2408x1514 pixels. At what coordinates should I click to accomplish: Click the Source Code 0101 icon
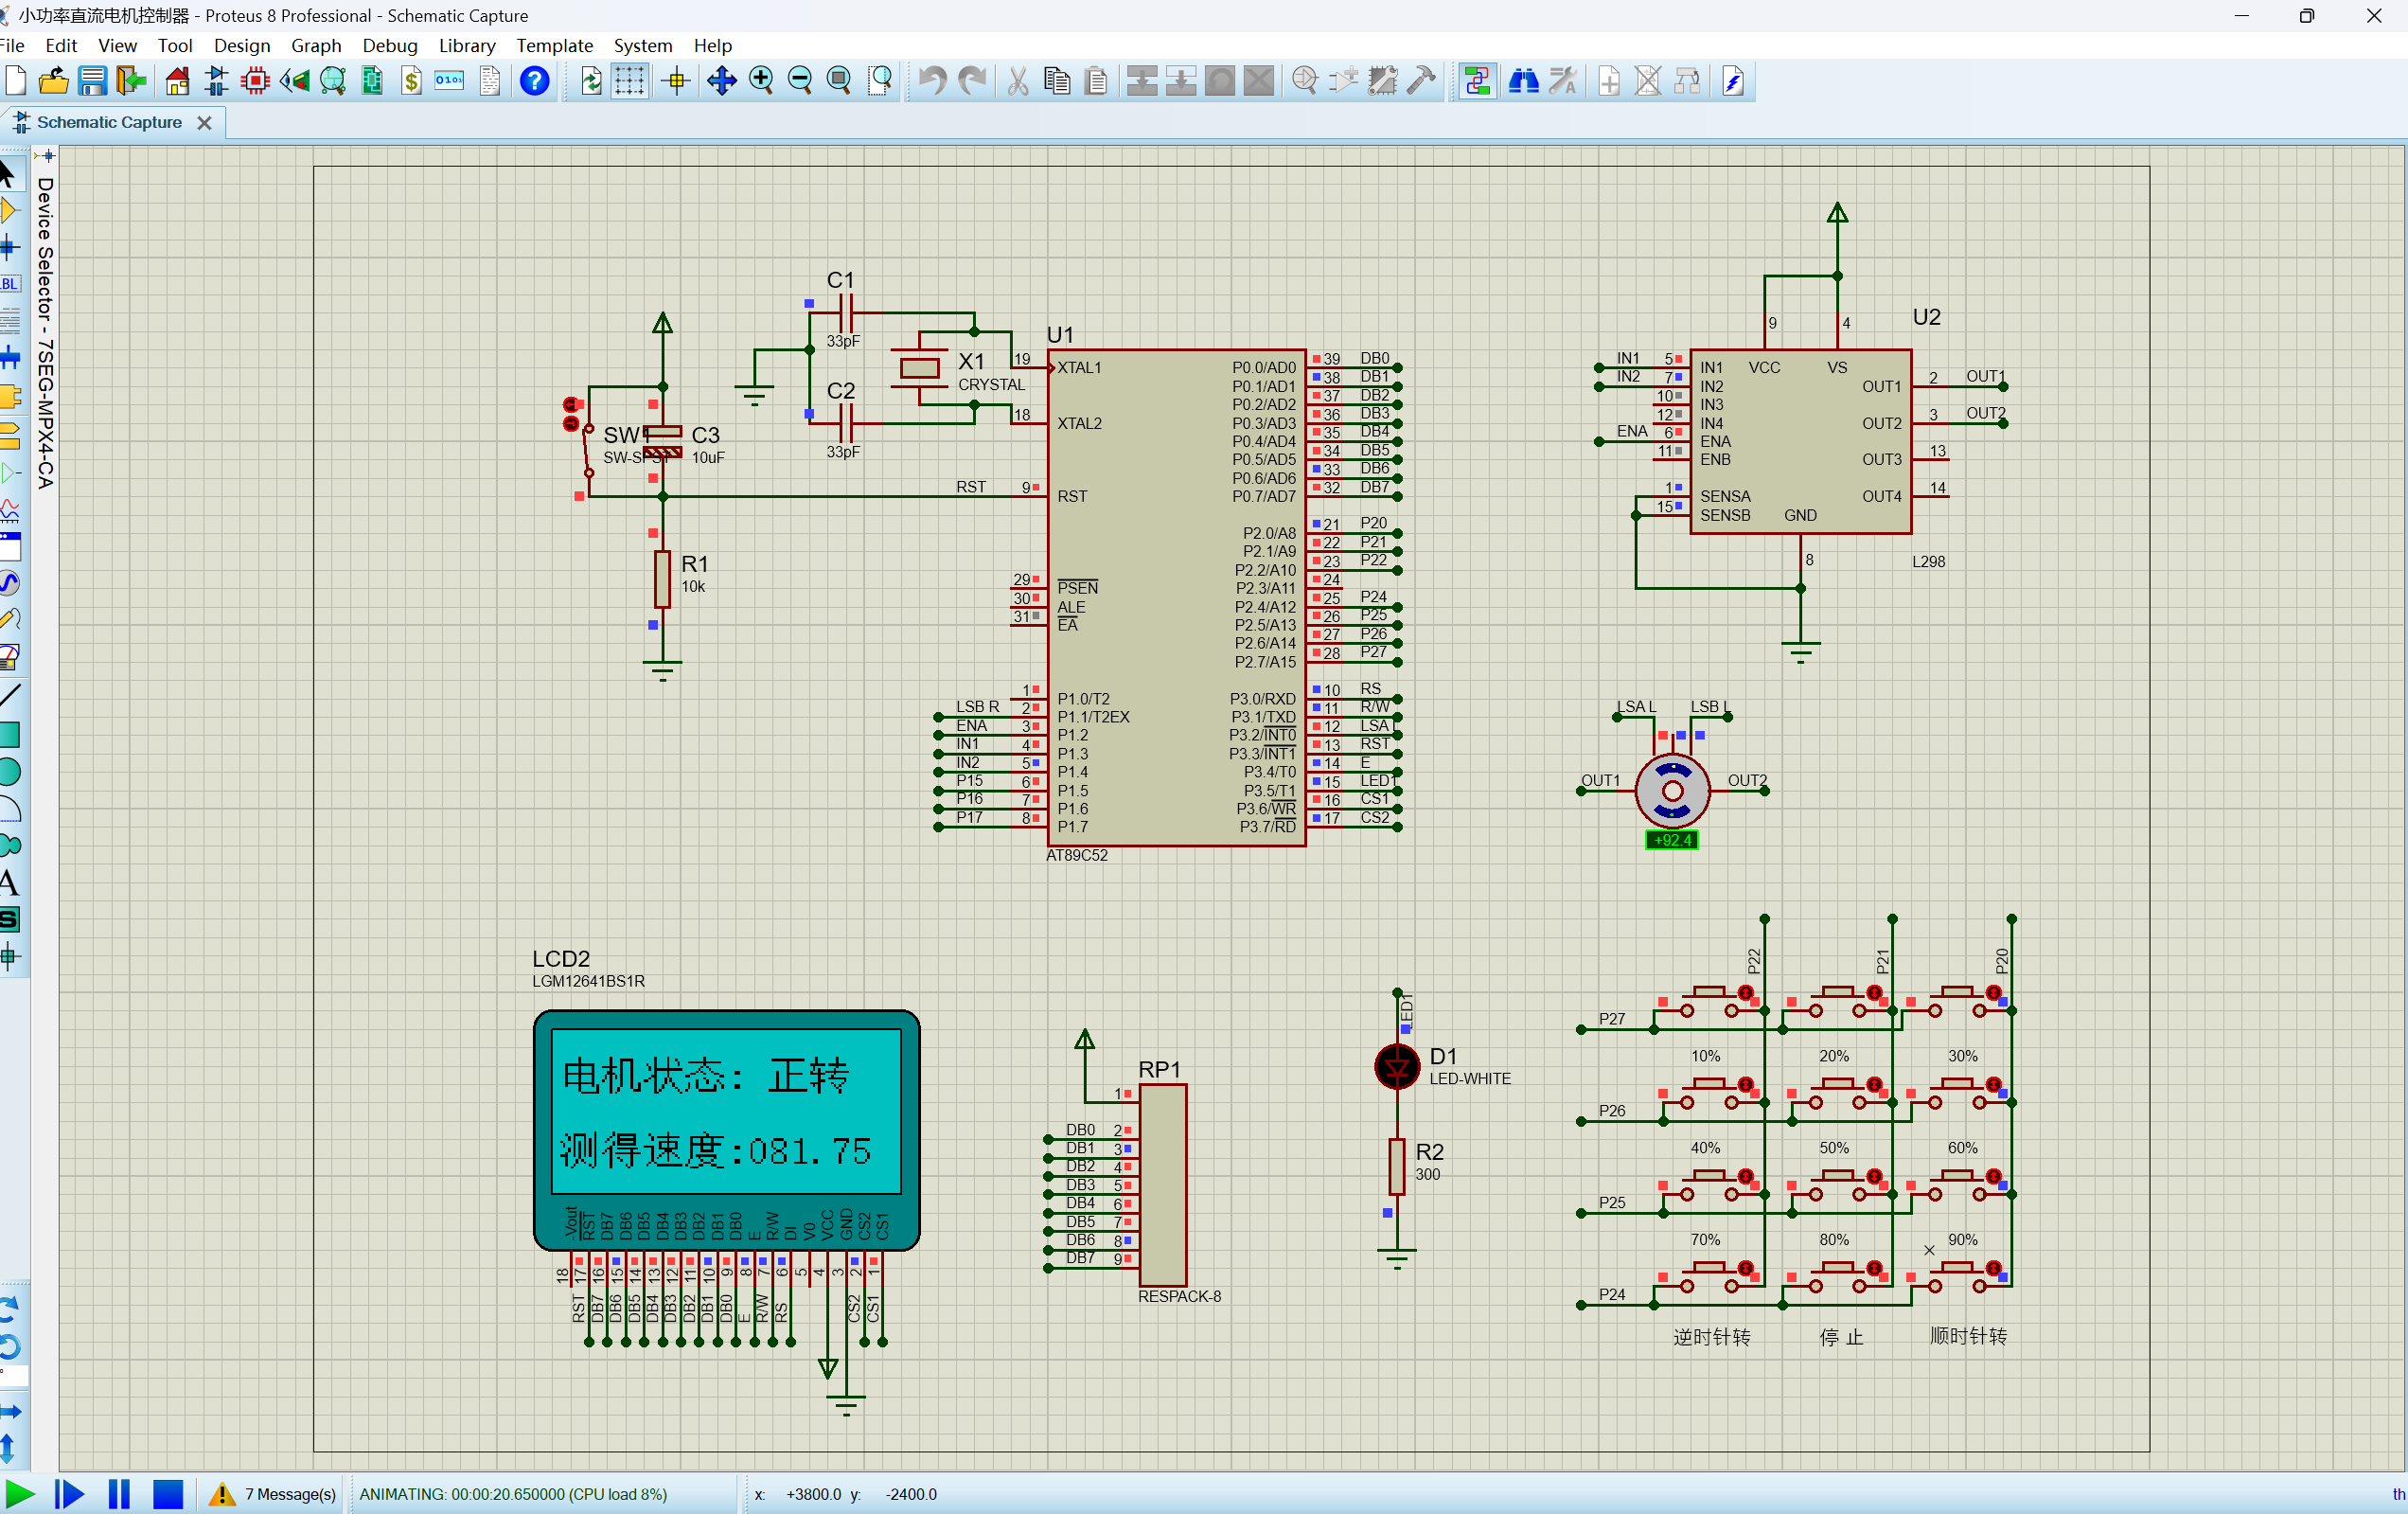(449, 81)
